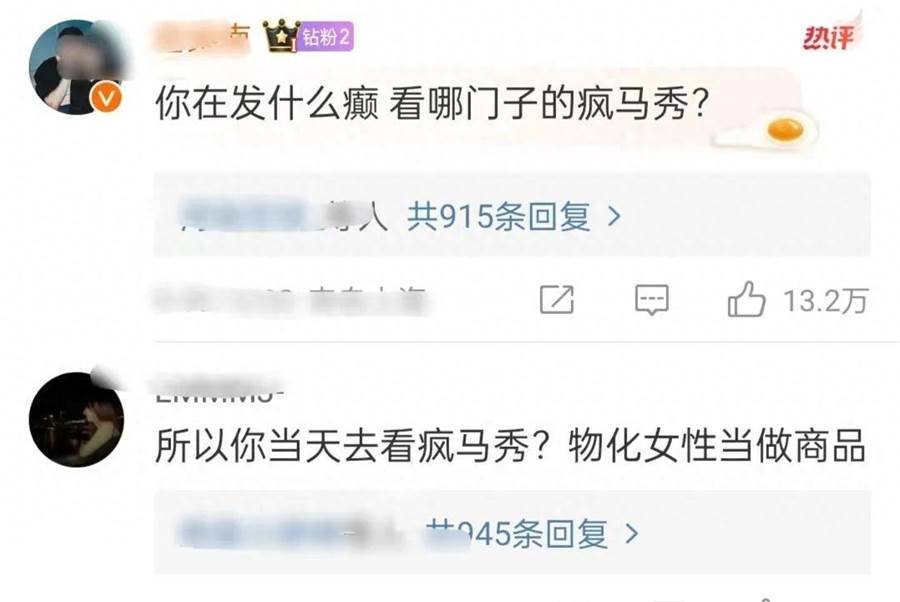900x602 pixels.
Task: Select comment 所以你当天去看疯马秀
Action: (342, 446)
